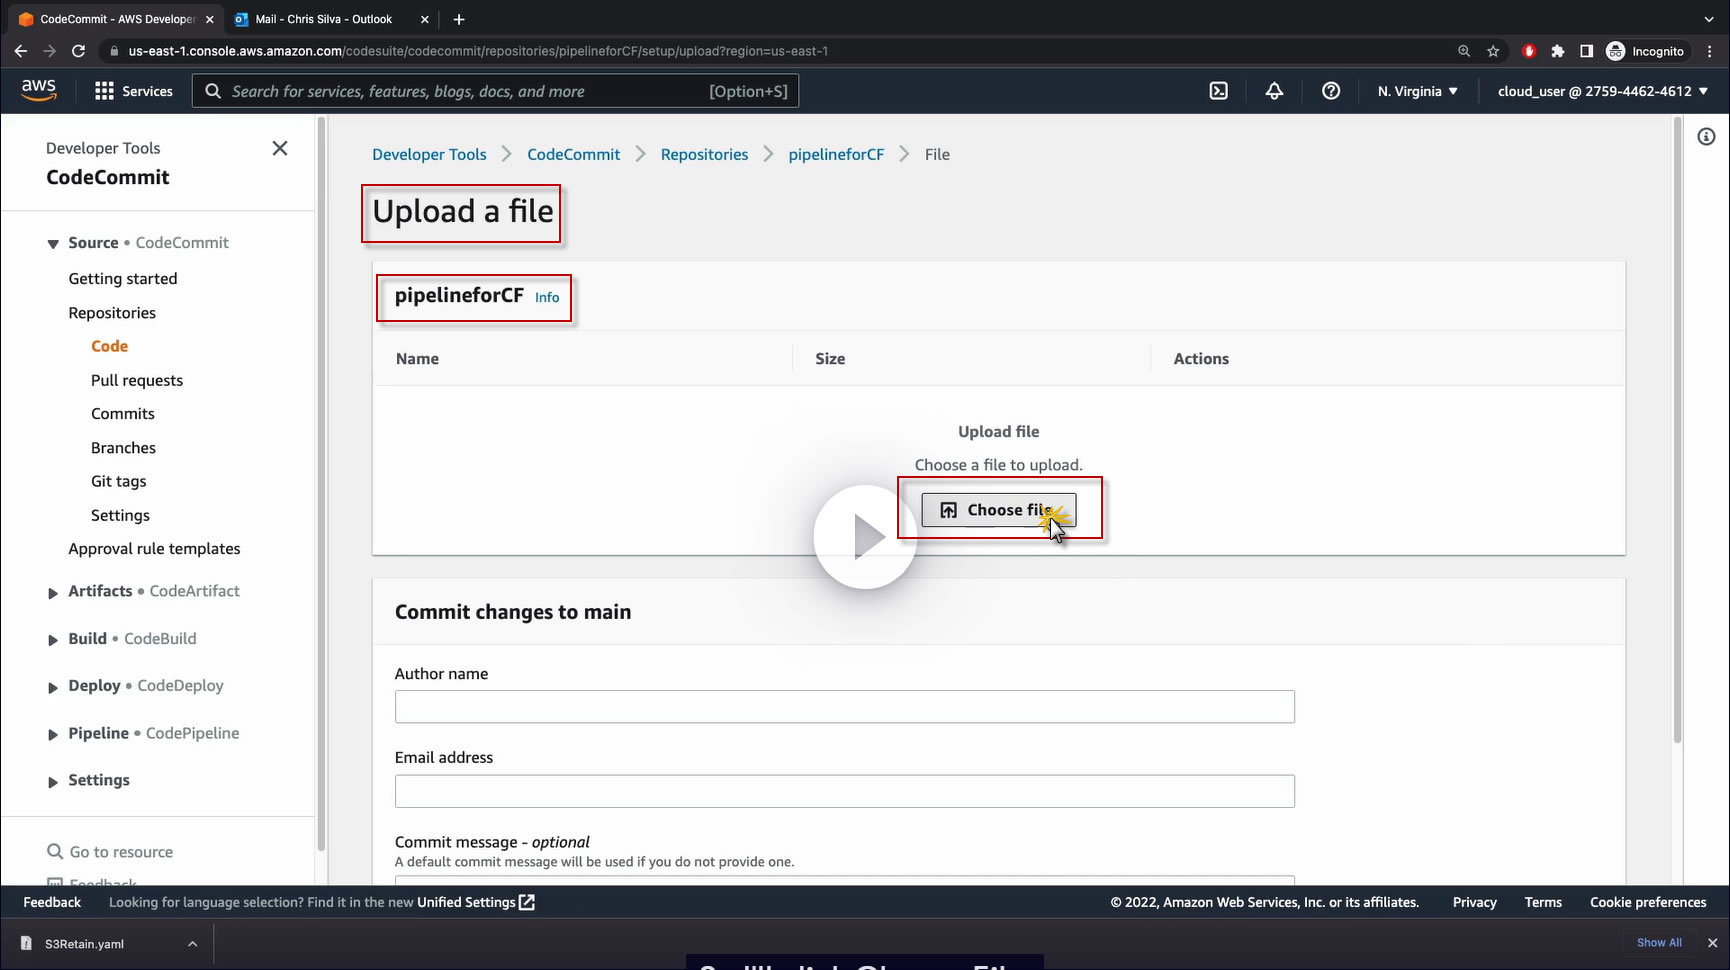Image resolution: width=1730 pixels, height=970 pixels.
Task: Open the browser zoom magnifier icon
Action: click(x=1464, y=51)
